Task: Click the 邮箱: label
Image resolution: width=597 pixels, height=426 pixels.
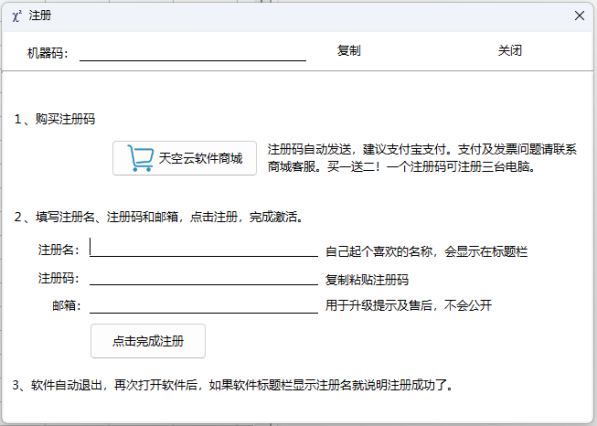Action: pyautogui.click(x=66, y=305)
